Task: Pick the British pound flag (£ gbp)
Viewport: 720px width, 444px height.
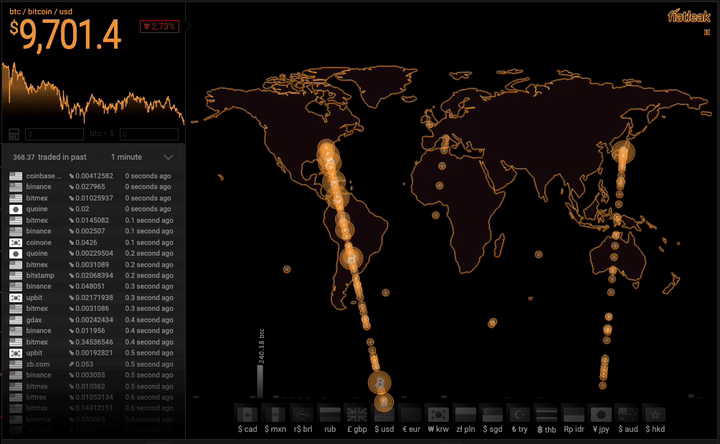Action: [x=355, y=413]
